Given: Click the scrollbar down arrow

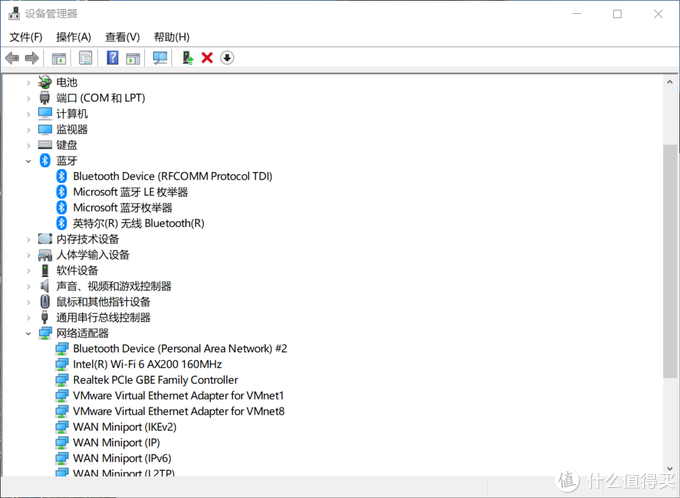Looking at the screenshot, I should click(670, 469).
